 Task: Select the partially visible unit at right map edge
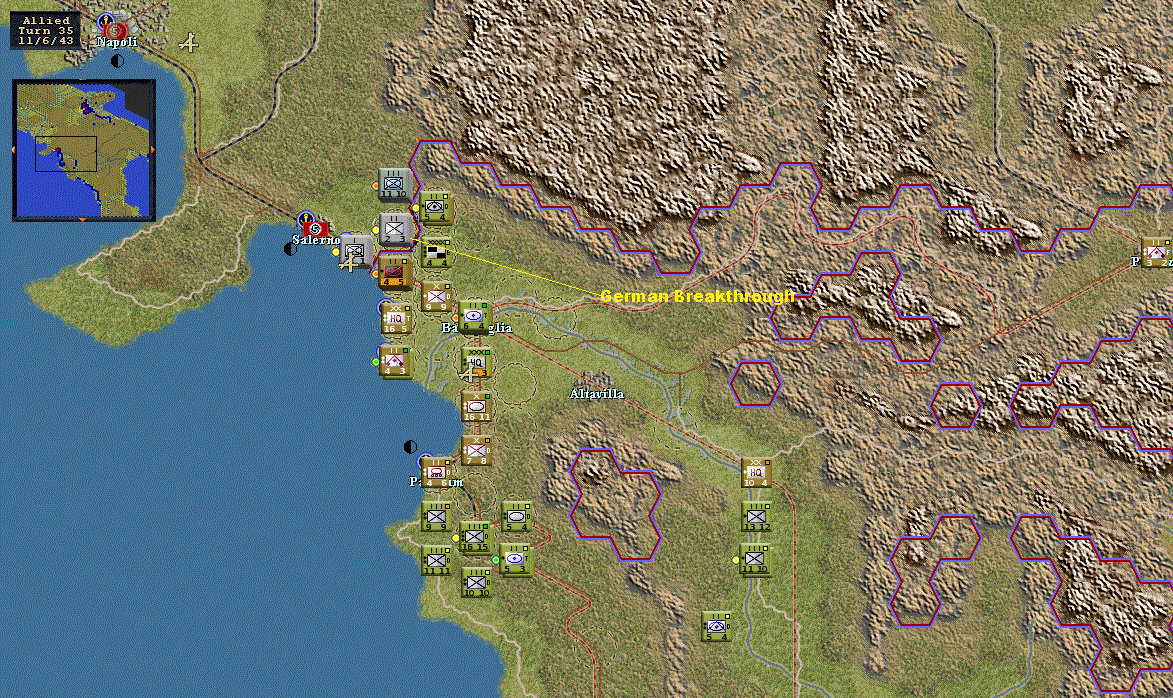coord(1157,253)
